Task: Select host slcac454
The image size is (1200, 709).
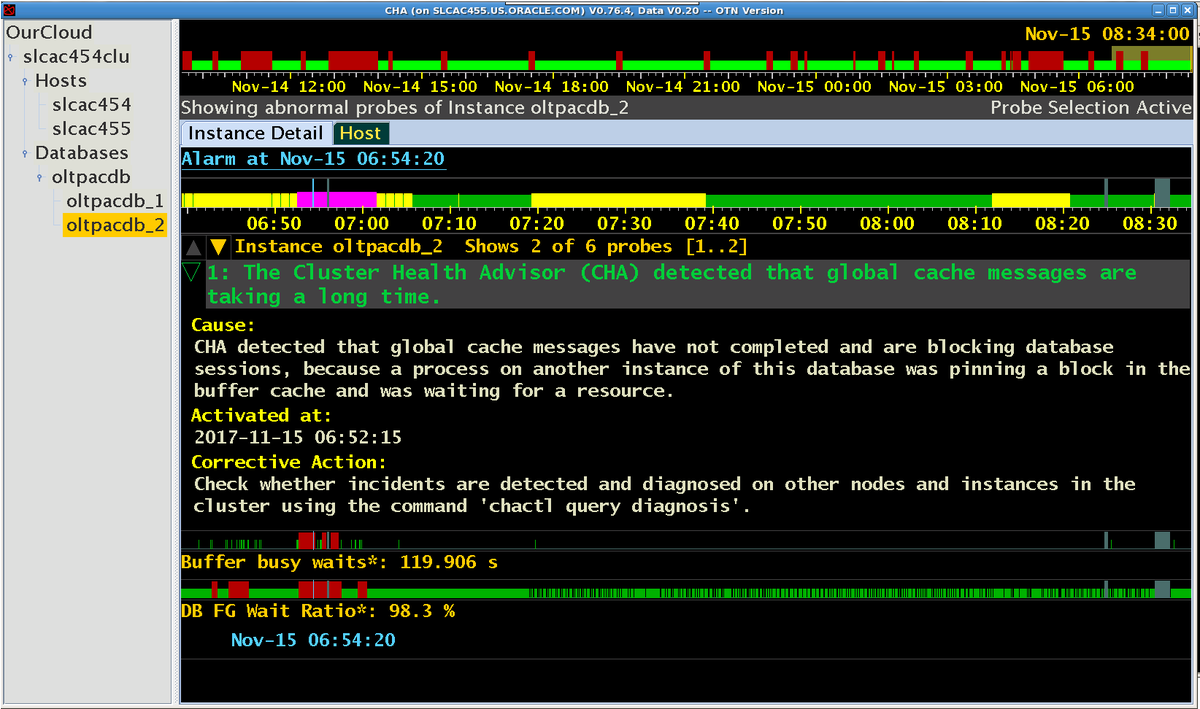Action: [91, 104]
